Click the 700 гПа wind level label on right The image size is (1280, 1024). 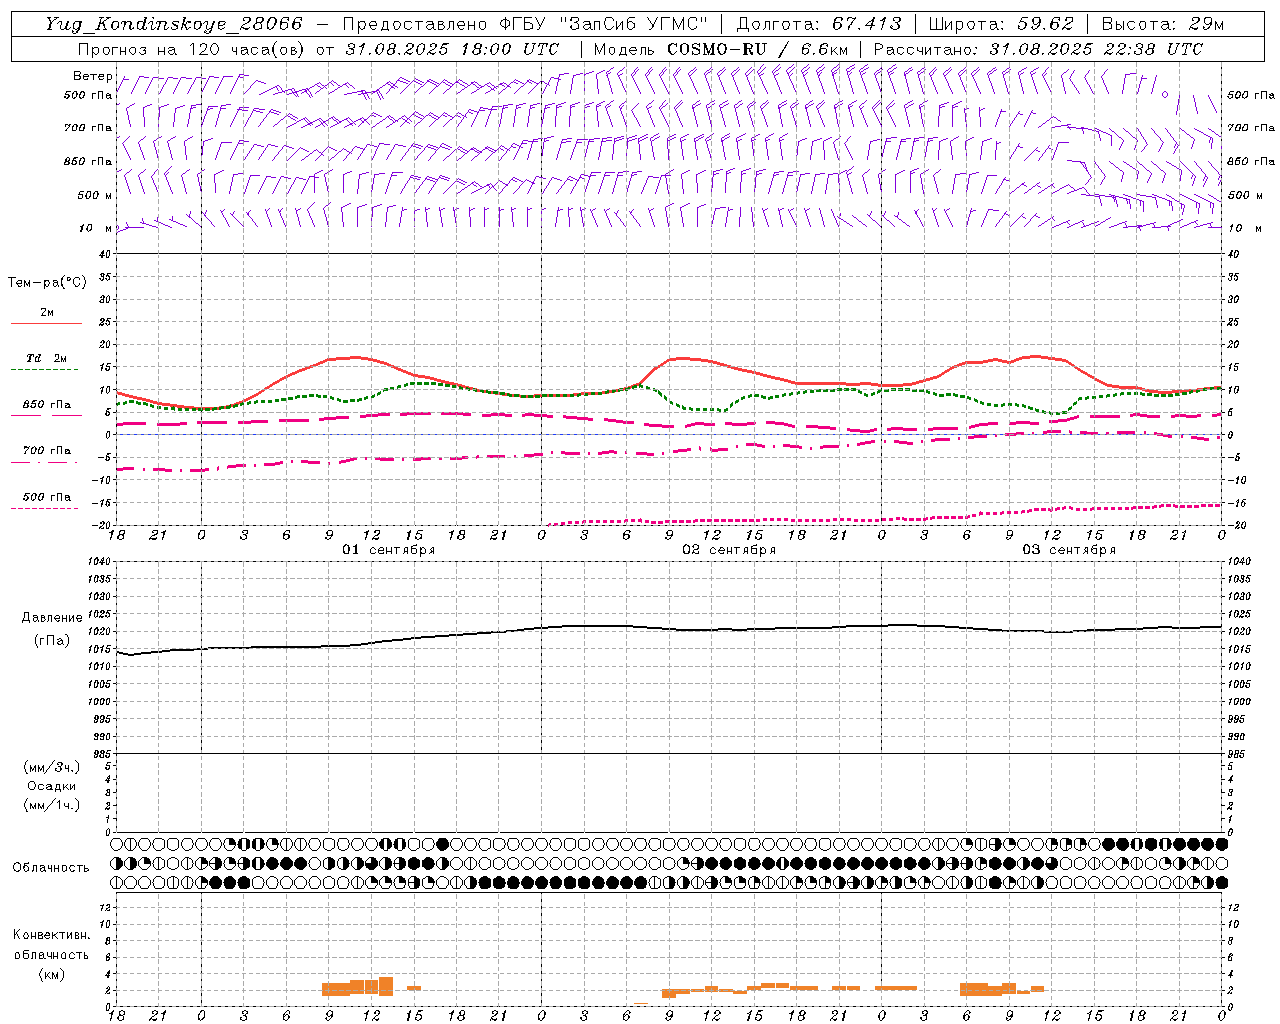pos(1251,128)
